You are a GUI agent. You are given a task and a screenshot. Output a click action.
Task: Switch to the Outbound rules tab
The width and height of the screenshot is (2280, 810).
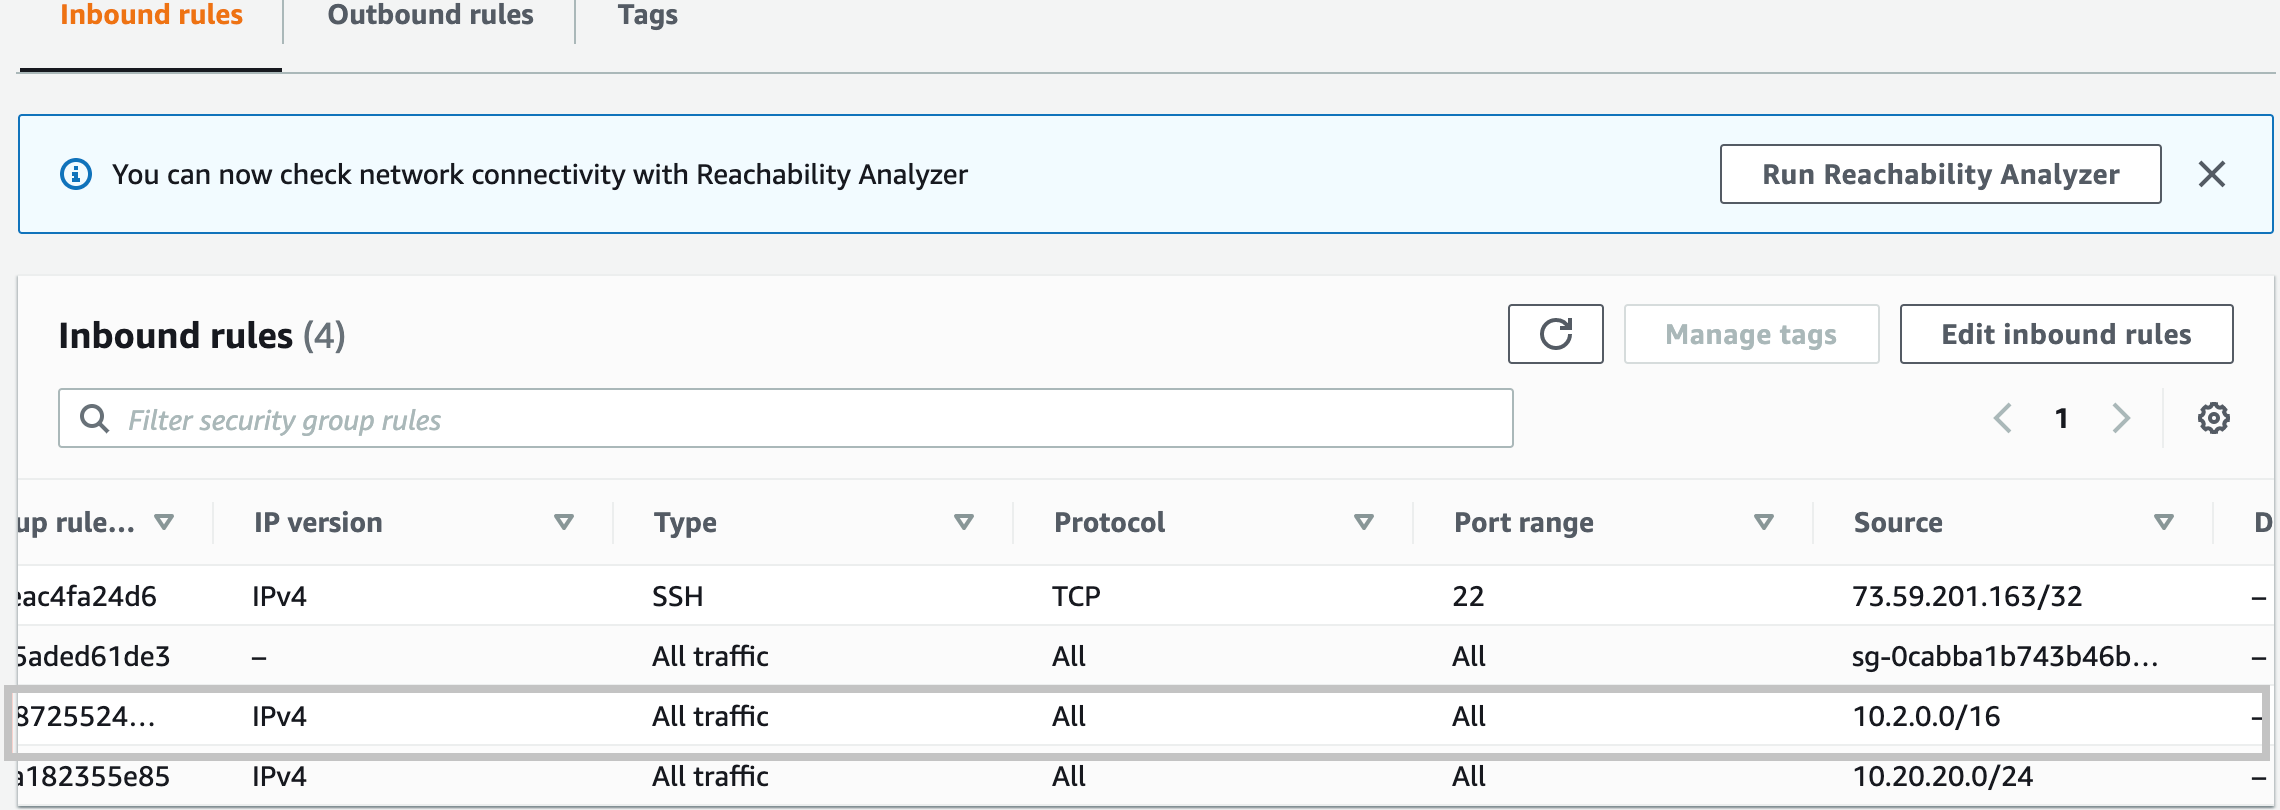[430, 16]
